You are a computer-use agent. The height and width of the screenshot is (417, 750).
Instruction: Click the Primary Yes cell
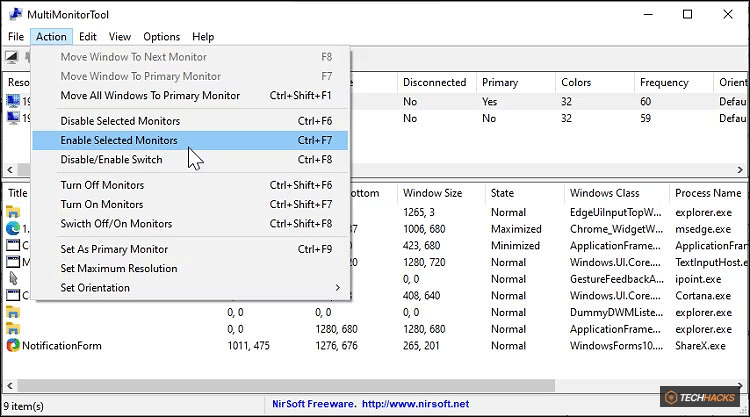(x=489, y=101)
